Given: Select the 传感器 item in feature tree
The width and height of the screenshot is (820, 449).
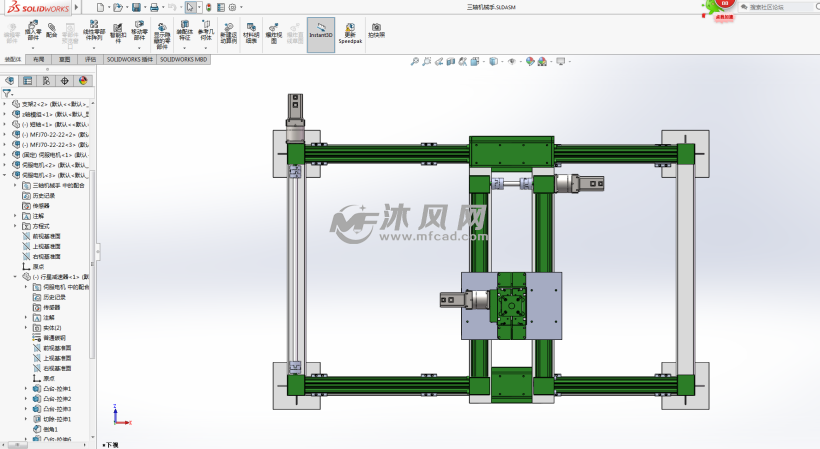Looking at the screenshot, I should (41, 206).
